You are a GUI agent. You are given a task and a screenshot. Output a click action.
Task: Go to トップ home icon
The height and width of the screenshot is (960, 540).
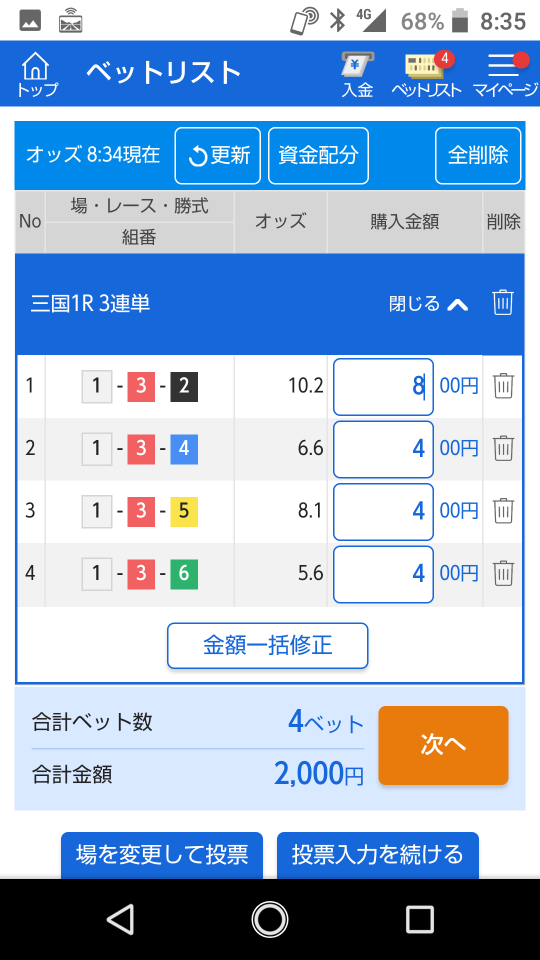[x=37, y=74]
